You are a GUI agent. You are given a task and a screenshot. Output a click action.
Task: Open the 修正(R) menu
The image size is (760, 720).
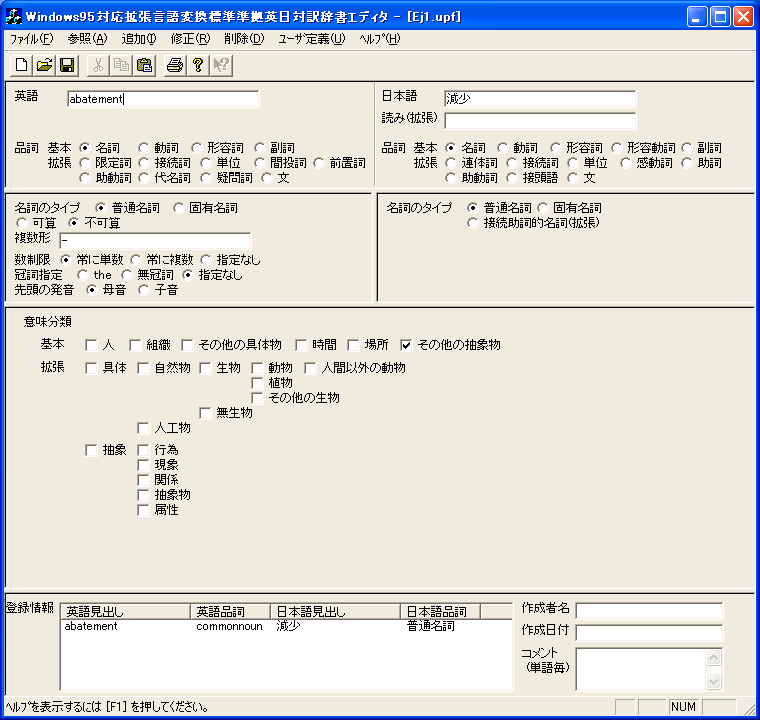pyautogui.click(x=190, y=39)
